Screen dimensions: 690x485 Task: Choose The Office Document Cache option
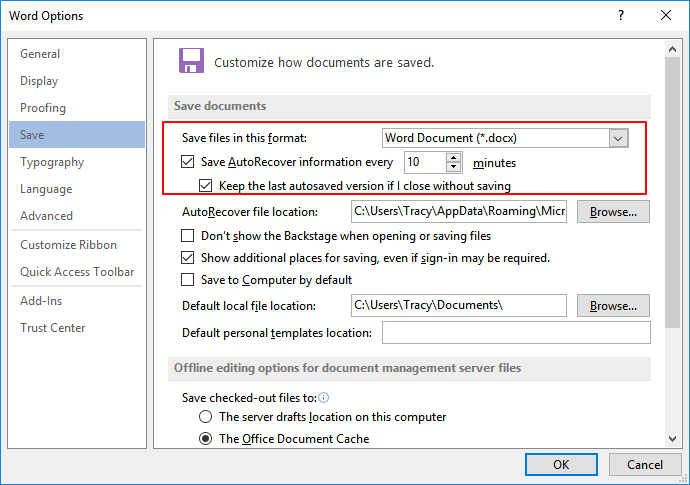pyautogui.click(x=206, y=439)
